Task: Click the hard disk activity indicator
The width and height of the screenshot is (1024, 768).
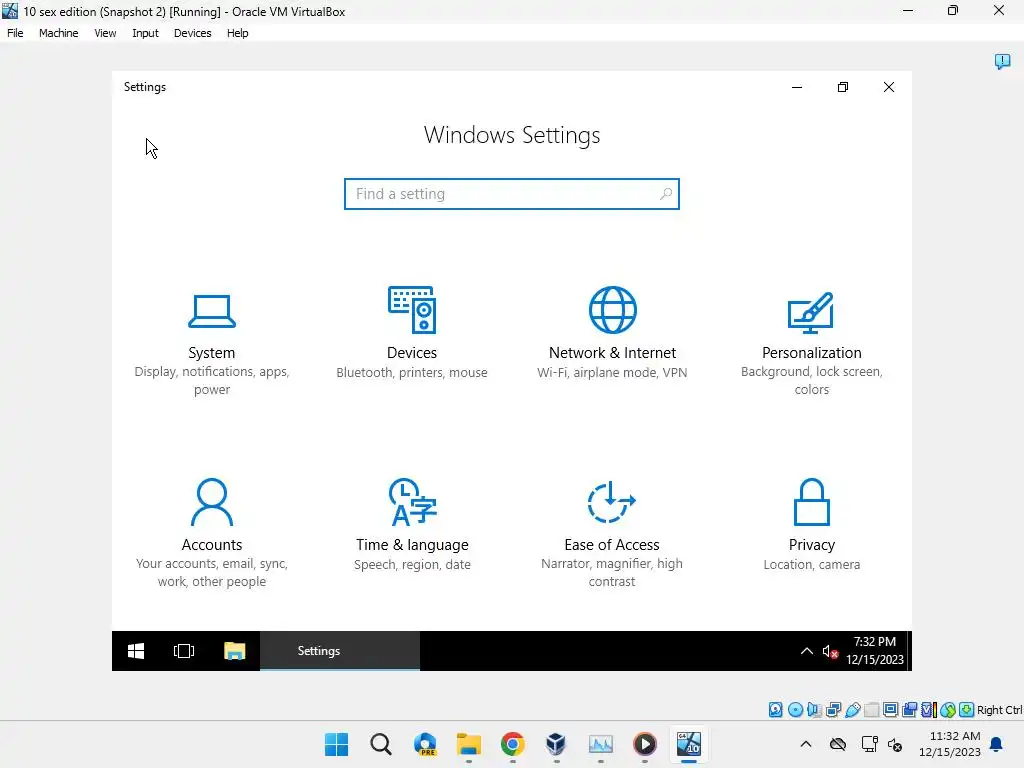Action: (x=775, y=710)
